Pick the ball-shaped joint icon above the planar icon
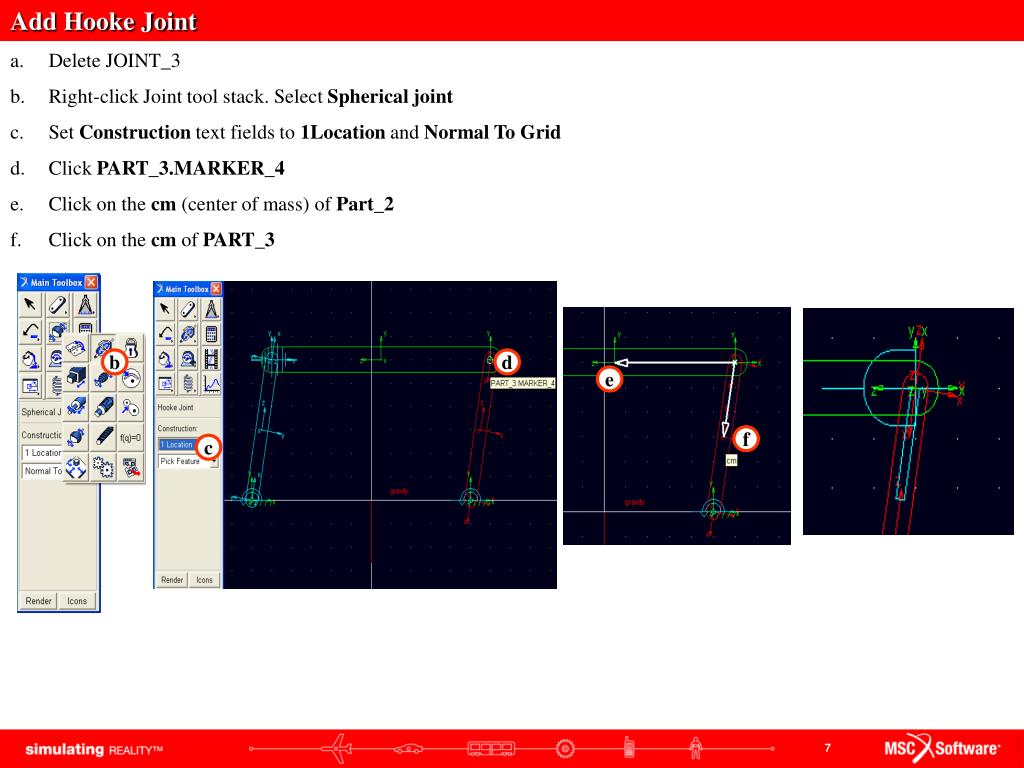This screenshot has width=1024, height=768. tap(76, 438)
